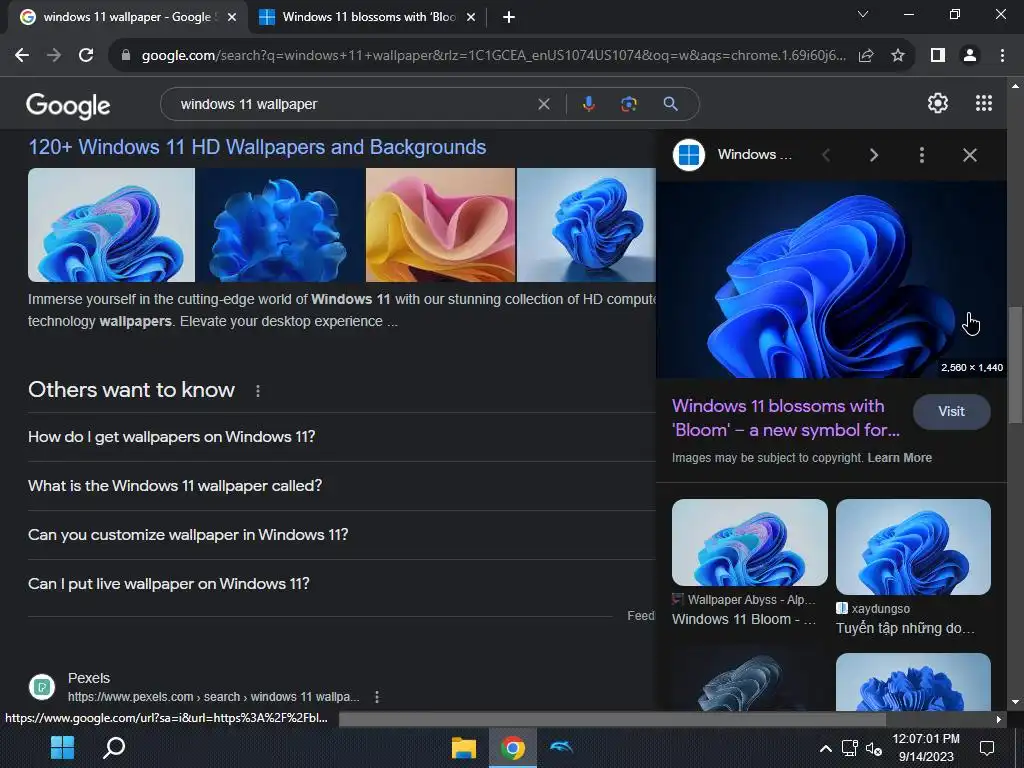
Task: Open Chrome side panel icon
Action: pos(938,56)
